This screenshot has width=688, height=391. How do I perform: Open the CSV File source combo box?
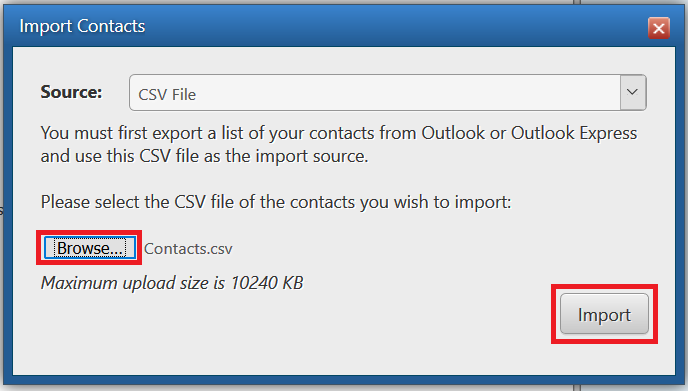pos(387,93)
